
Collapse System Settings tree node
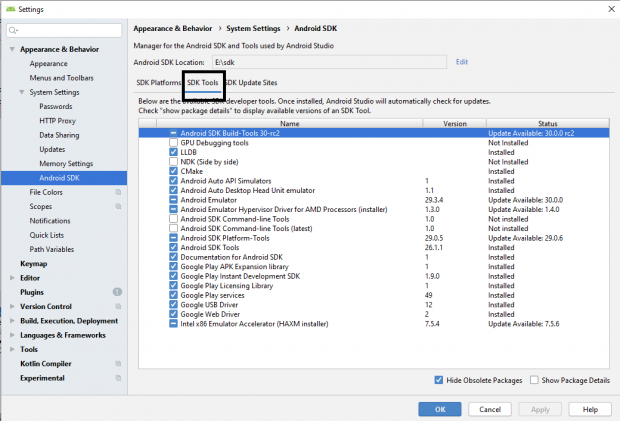pos(22,92)
